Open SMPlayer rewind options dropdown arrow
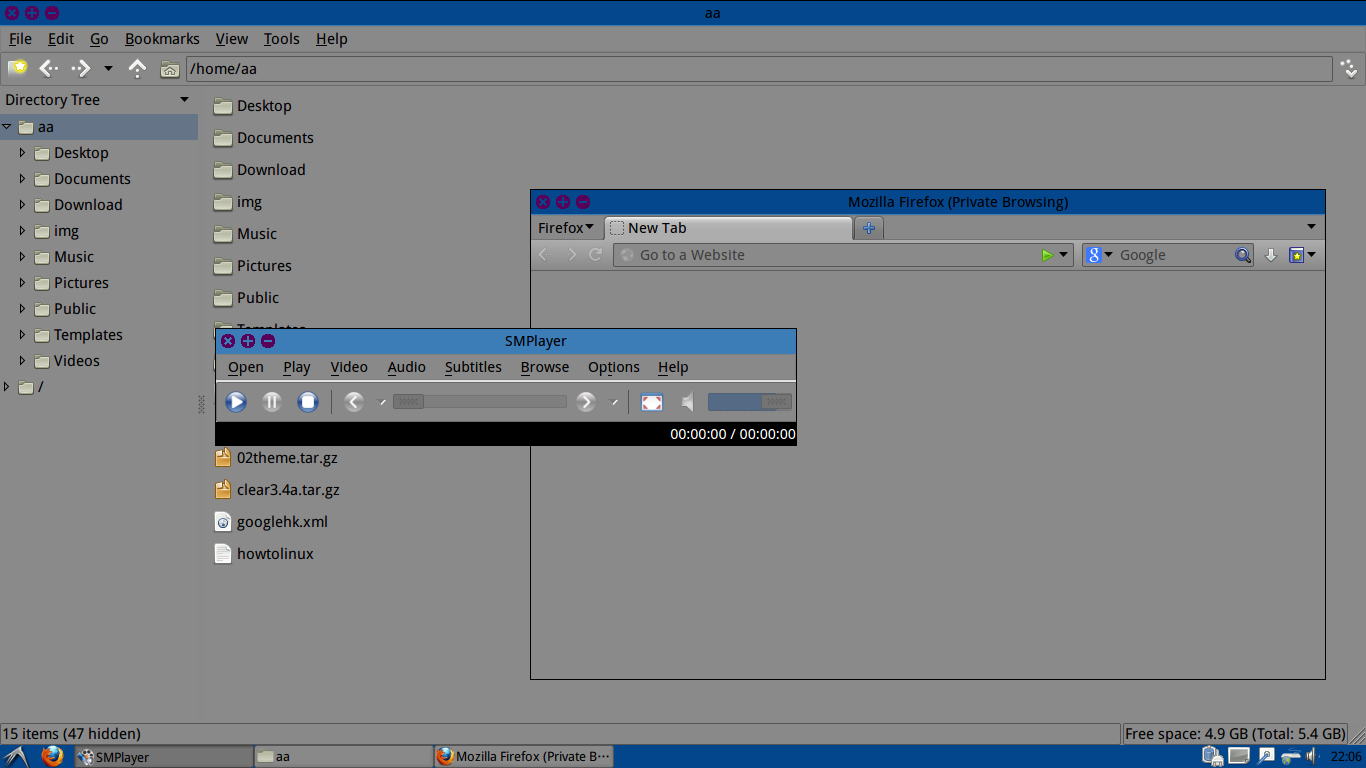The image size is (1366, 768). coord(380,402)
